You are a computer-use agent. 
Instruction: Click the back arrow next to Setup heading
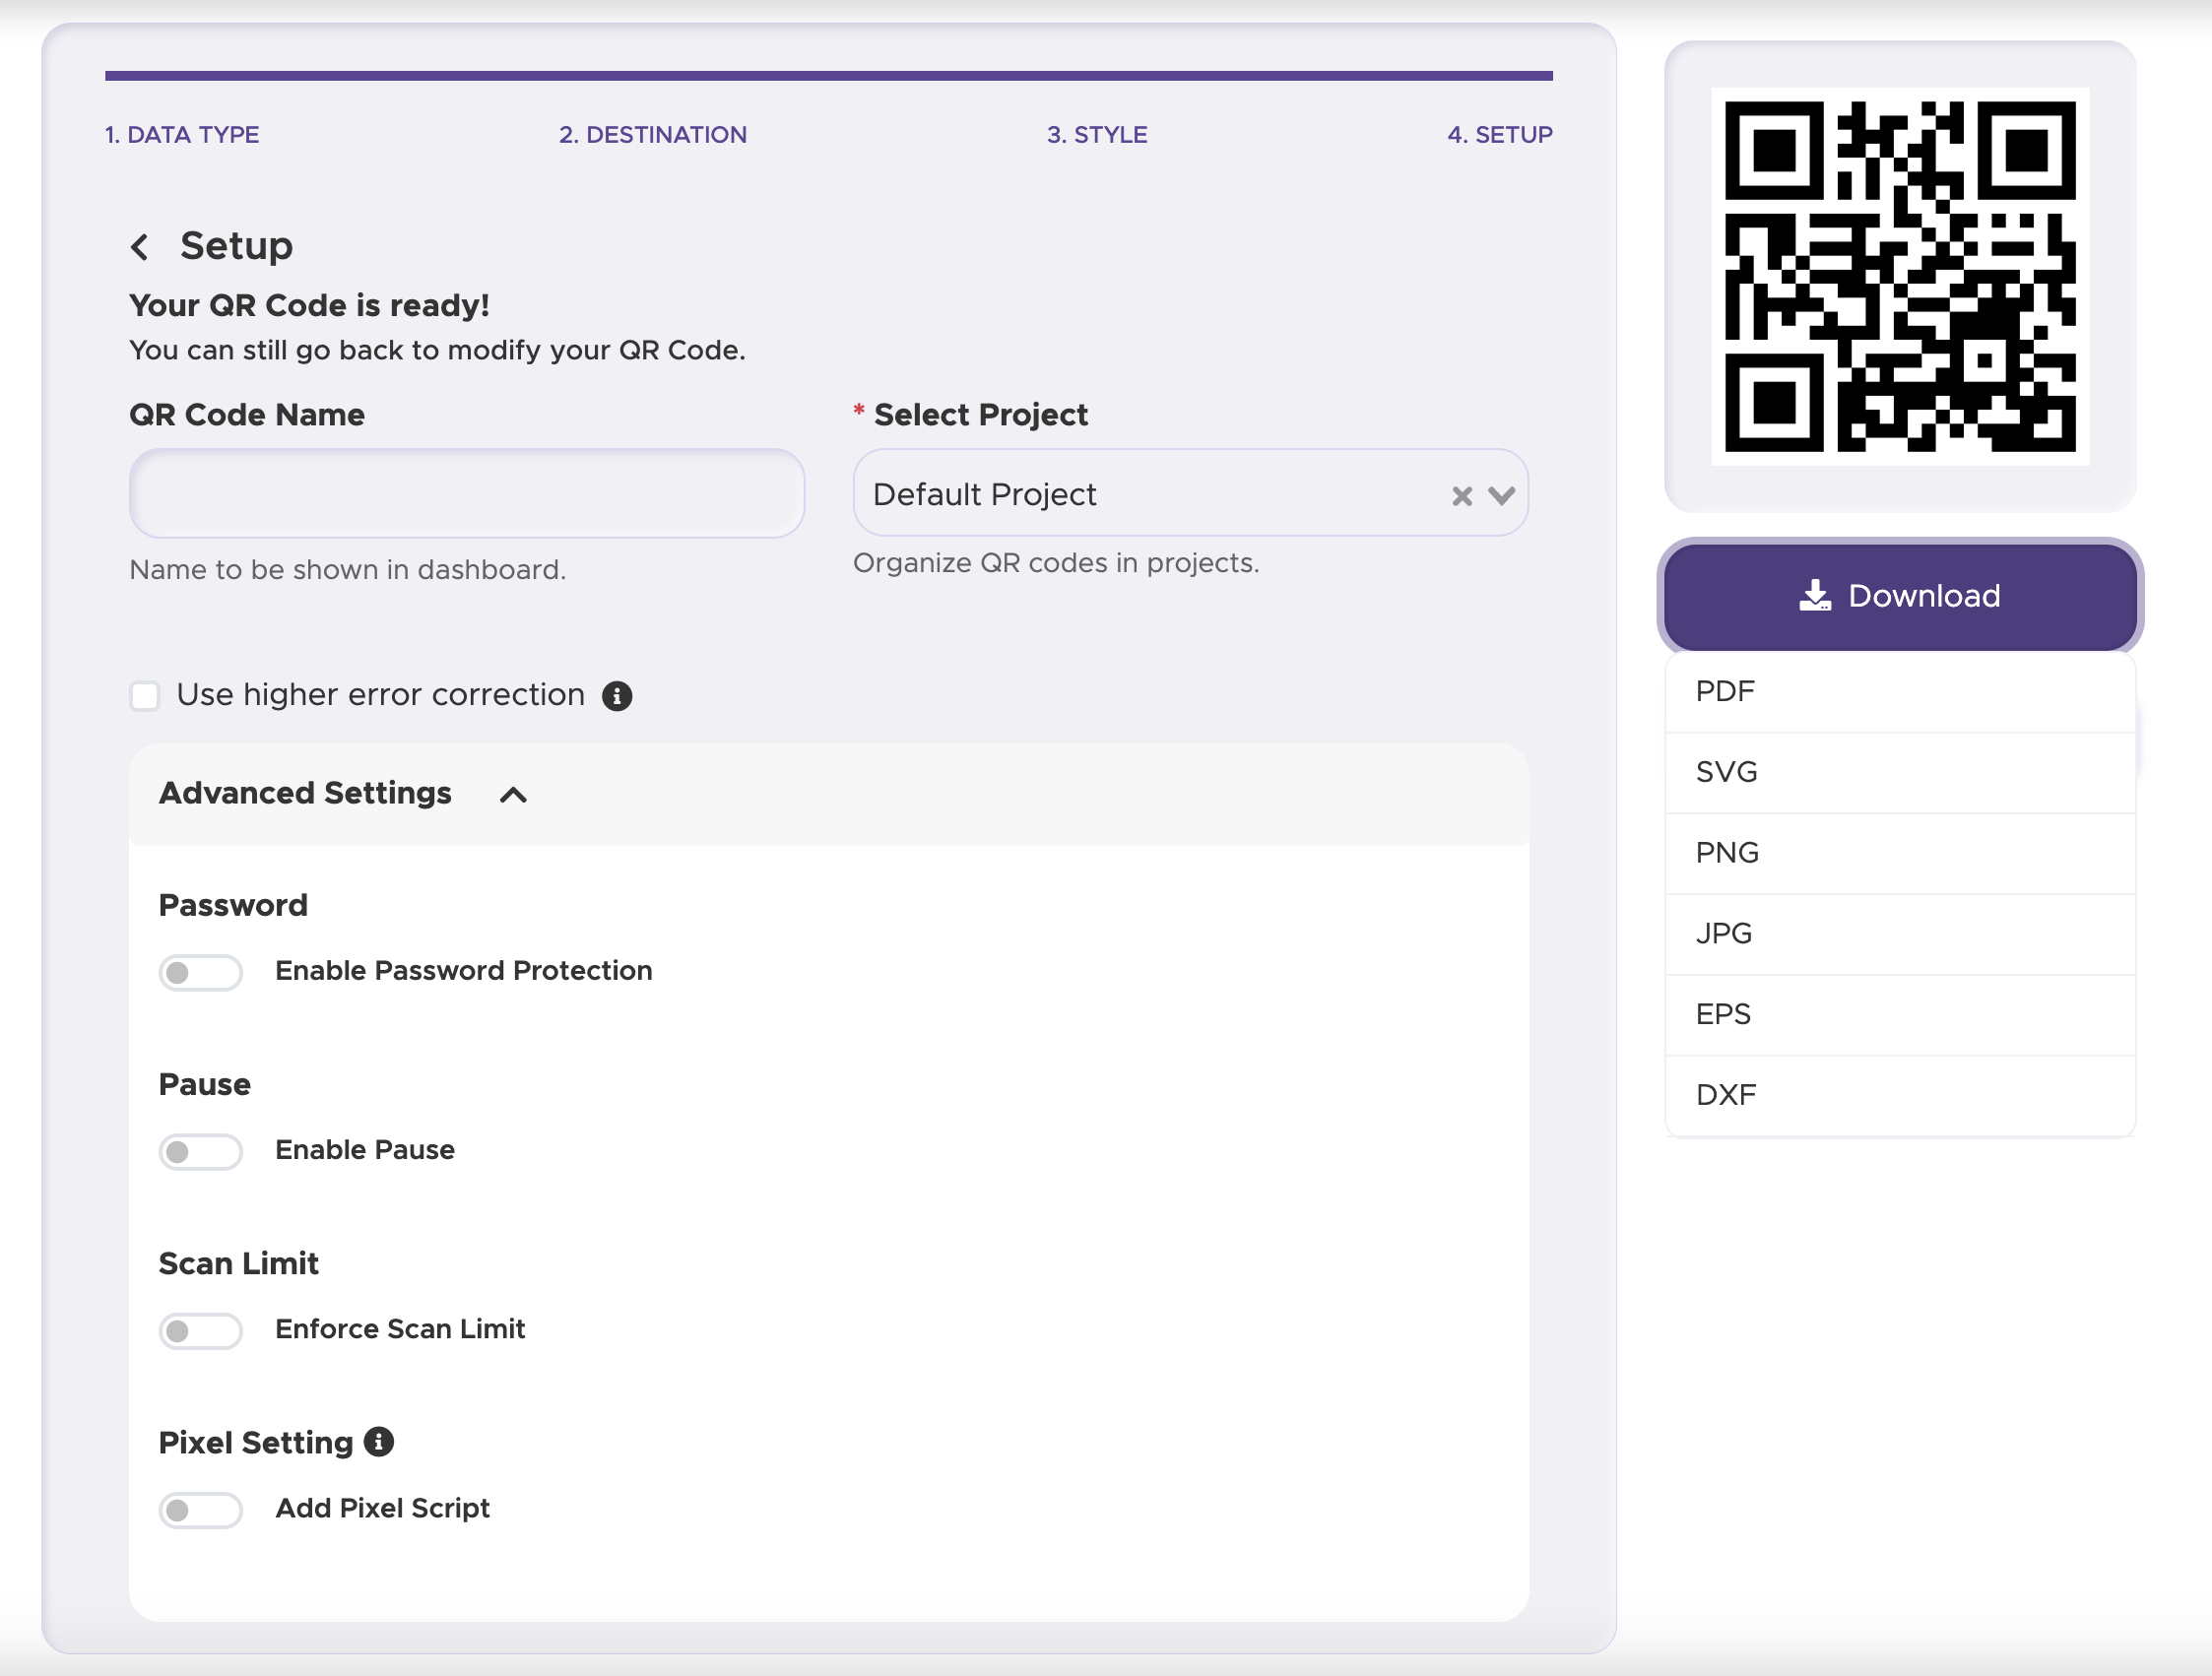pyautogui.click(x=140, y=246)
